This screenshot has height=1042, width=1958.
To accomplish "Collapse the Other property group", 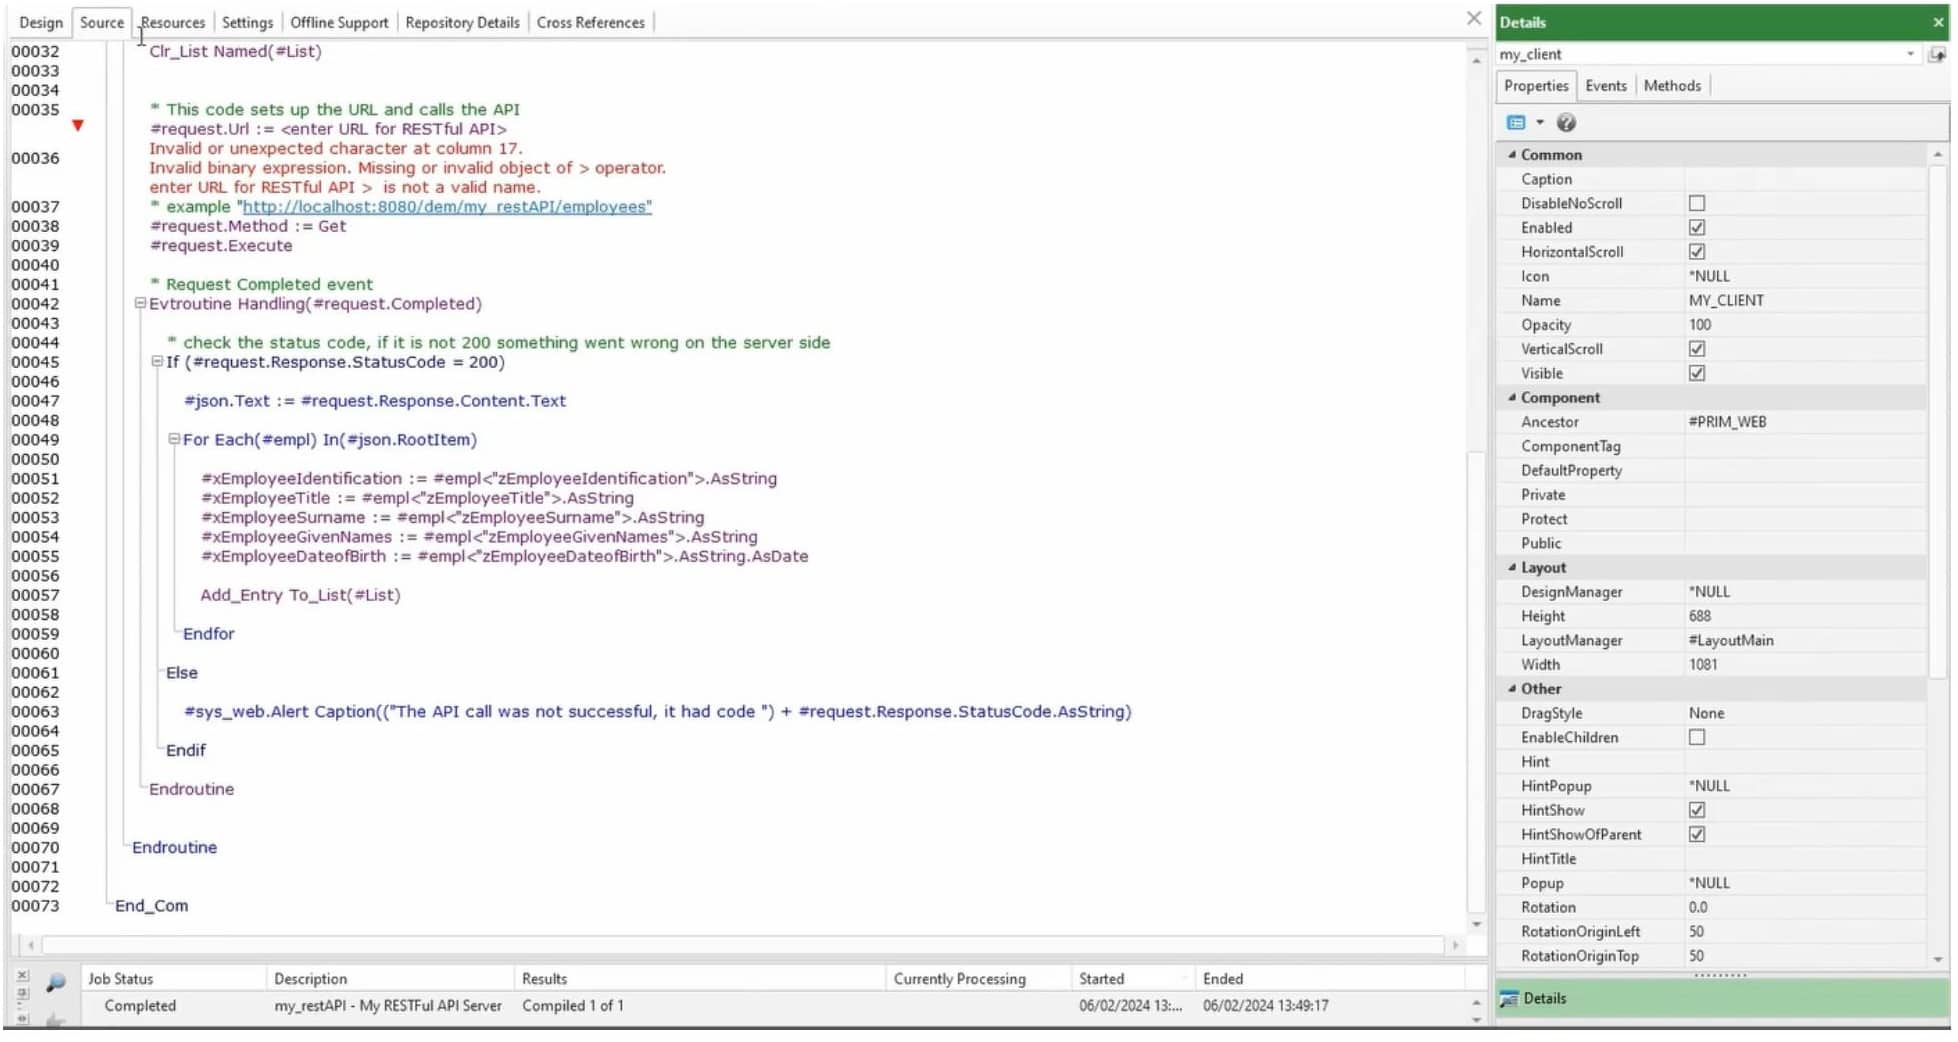I will tap(1511, 688).
